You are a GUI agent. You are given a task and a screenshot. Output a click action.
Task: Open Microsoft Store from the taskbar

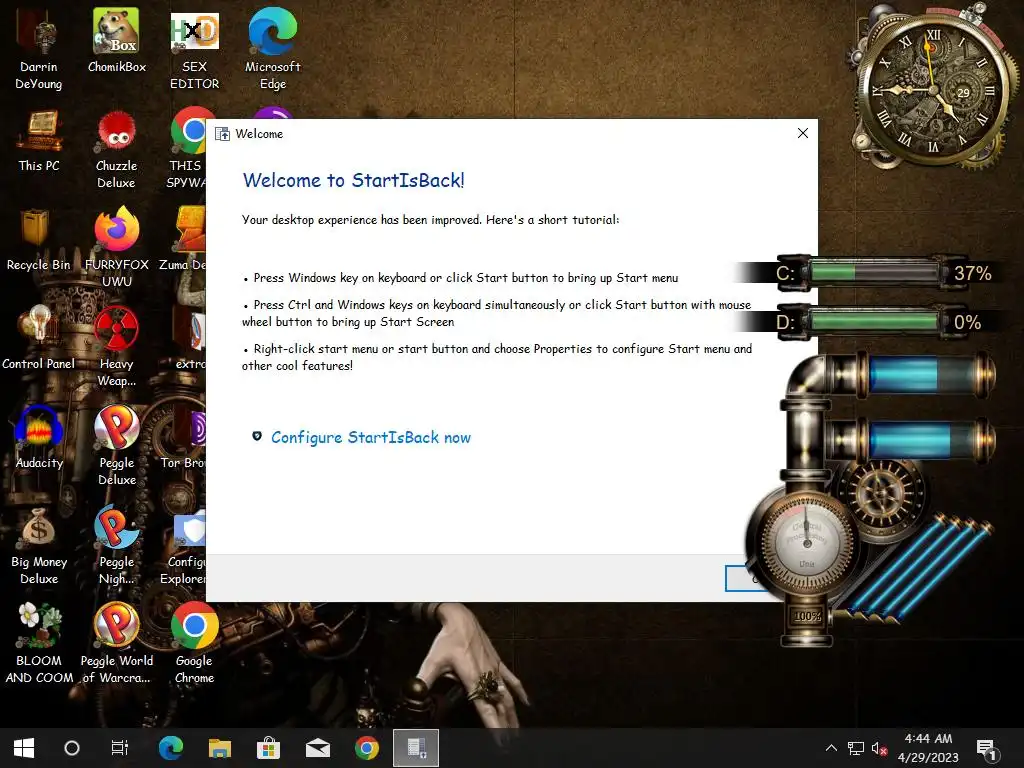coord(268,748)
